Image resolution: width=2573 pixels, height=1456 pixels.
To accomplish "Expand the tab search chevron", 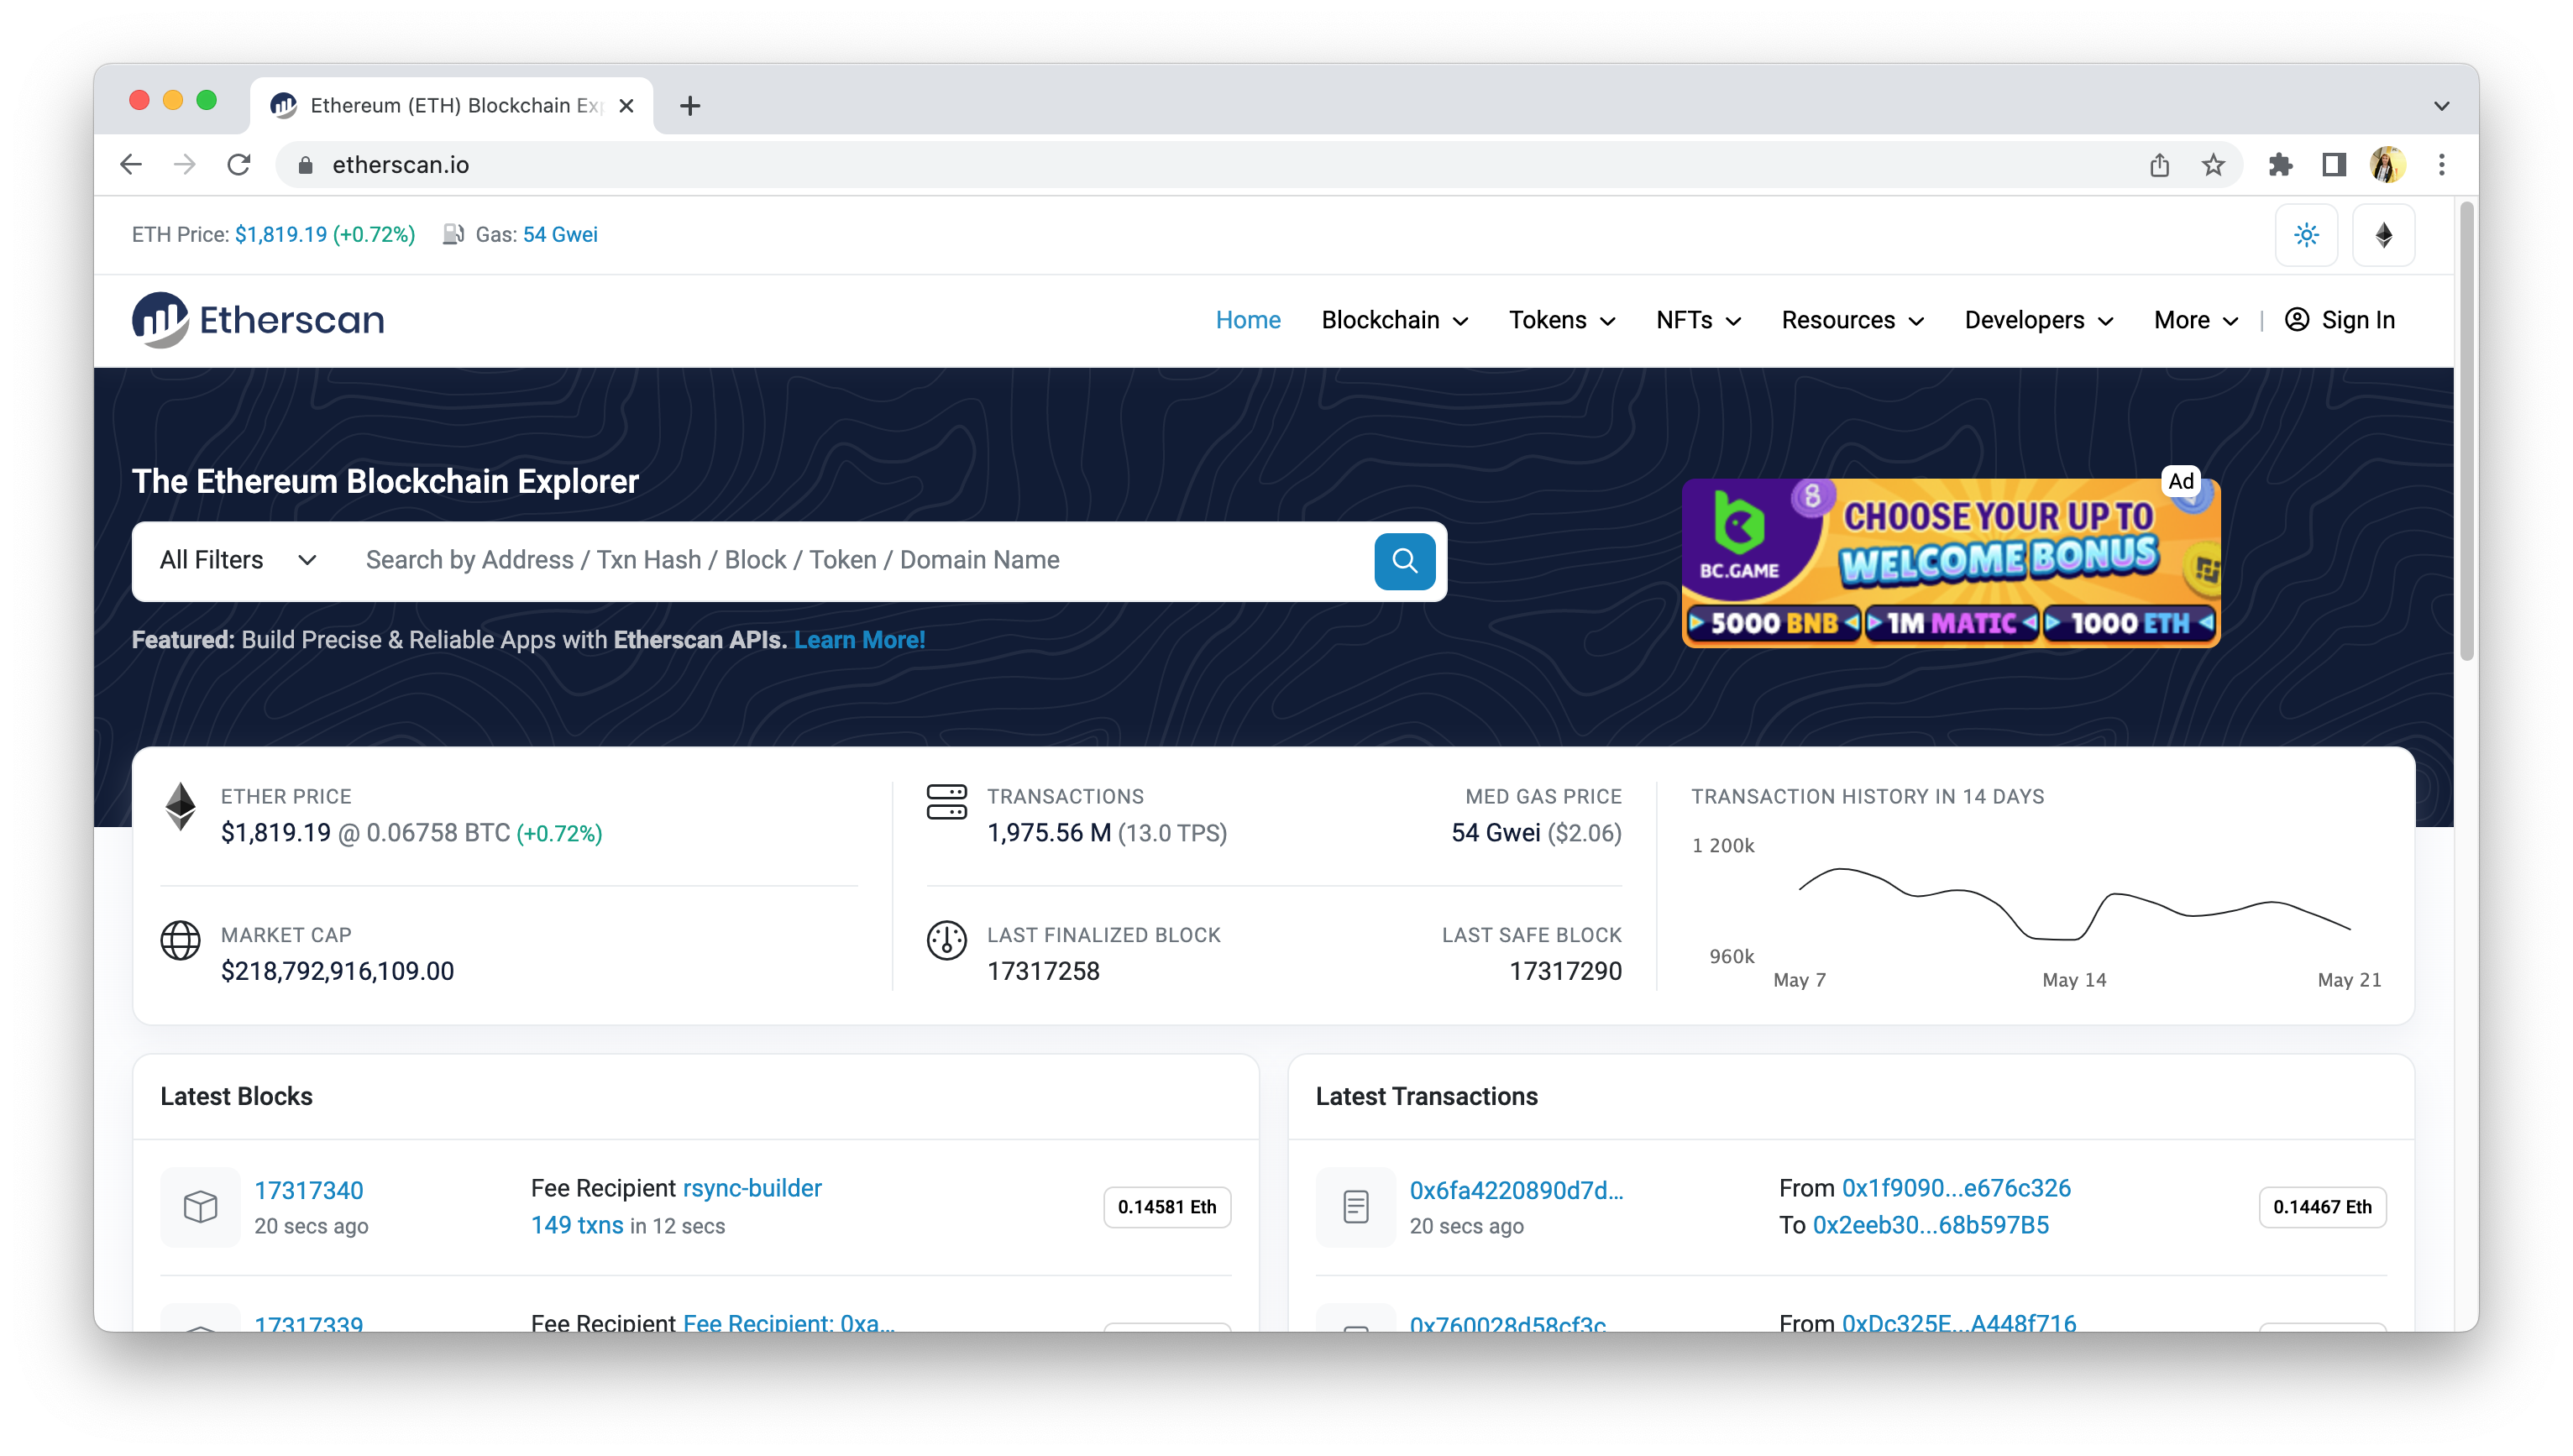I will [x=2441, y=106].
